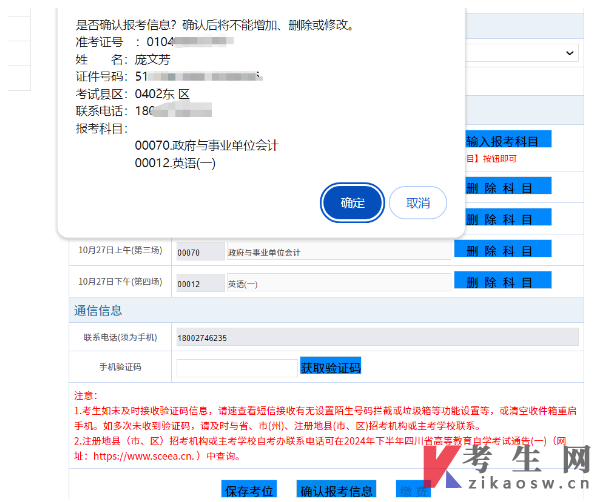Click the subject name field 英语(一)
Image resolution: width=605 pixels, height=502 pixels.
click(x=339, y=284)
